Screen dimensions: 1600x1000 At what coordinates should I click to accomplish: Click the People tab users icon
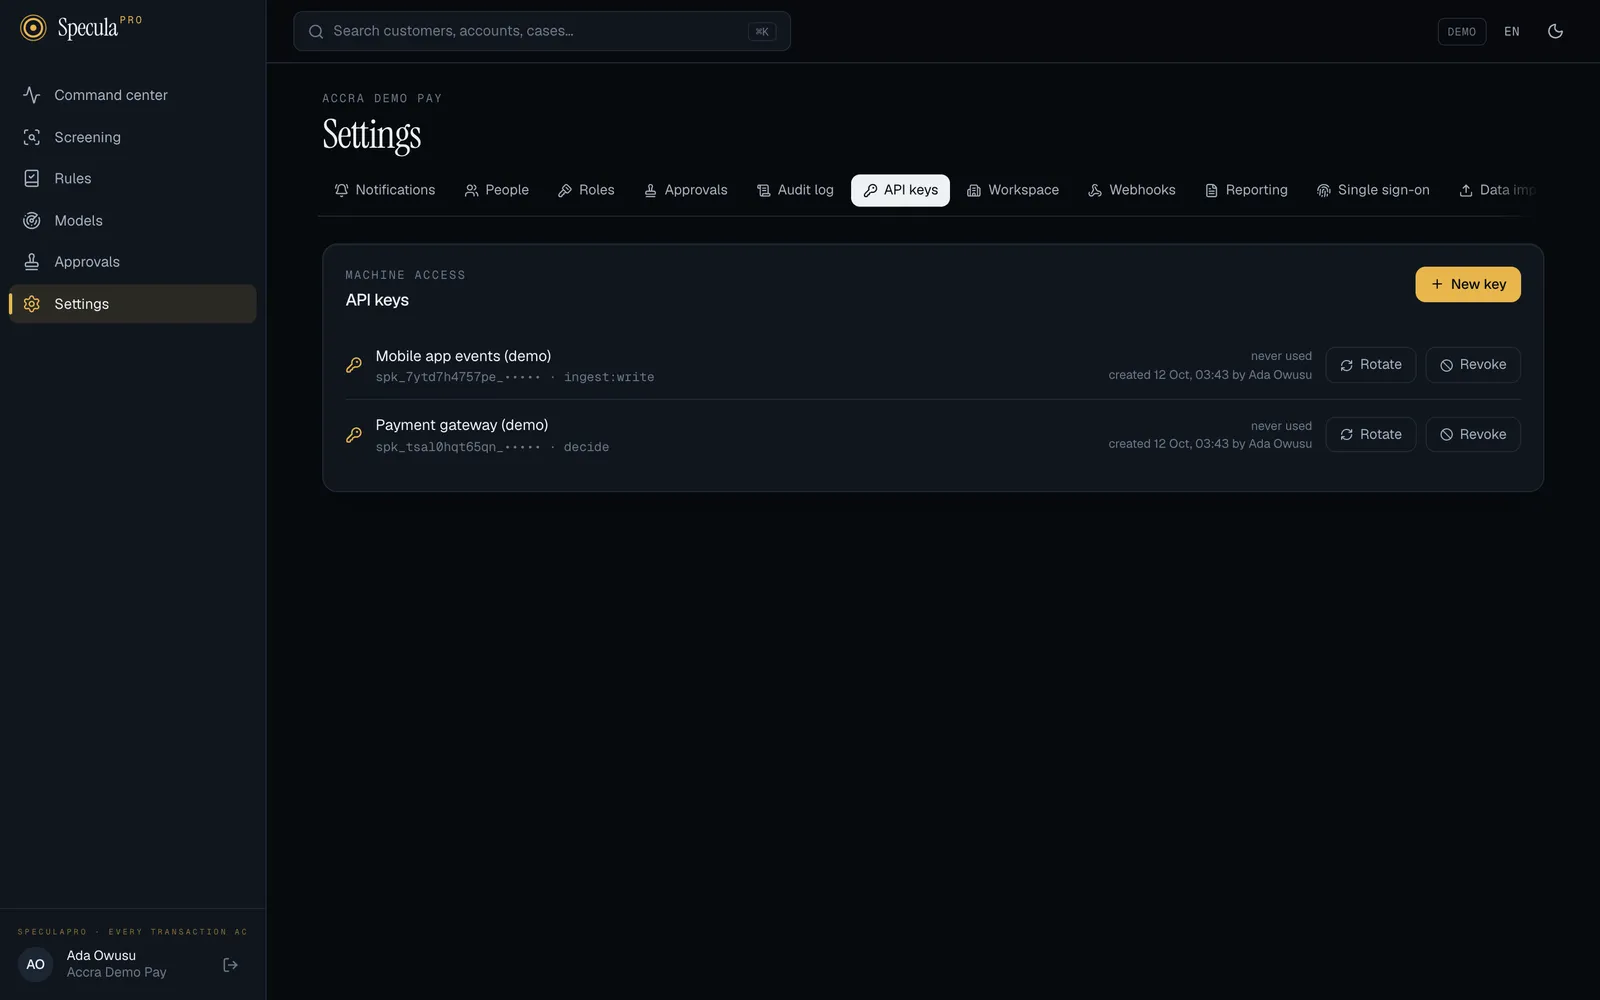click(x=472, y=190)
